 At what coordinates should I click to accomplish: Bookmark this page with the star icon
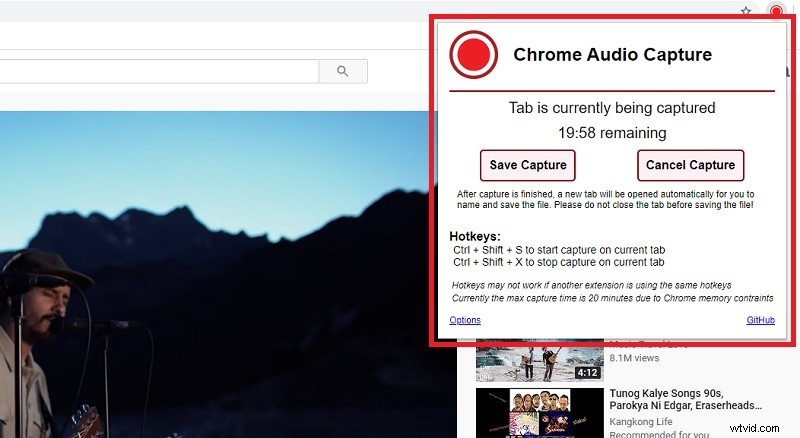tap(746, 11)
